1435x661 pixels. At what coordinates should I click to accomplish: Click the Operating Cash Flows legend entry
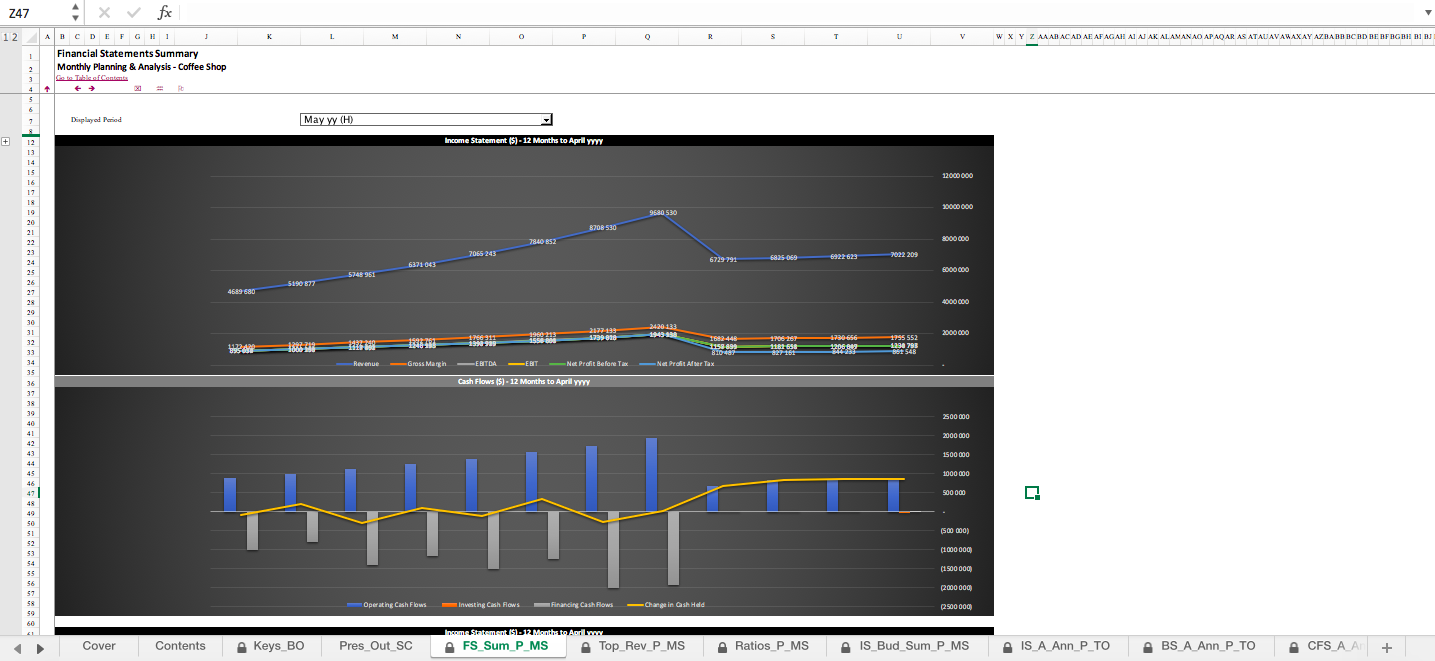[388, 605]
